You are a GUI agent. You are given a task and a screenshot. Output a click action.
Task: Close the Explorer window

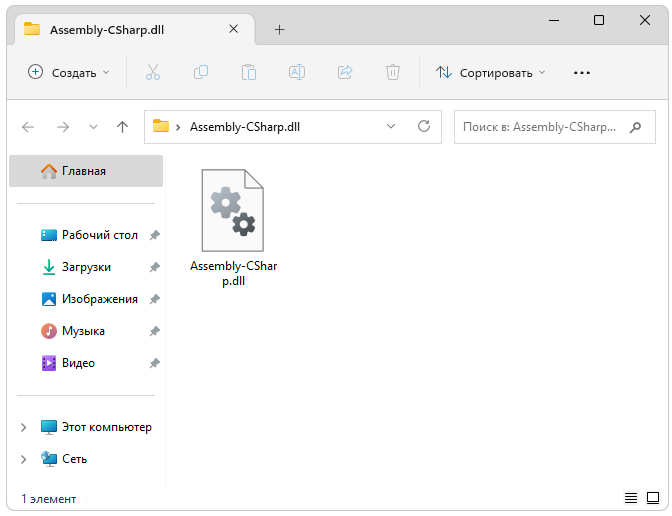click(645, 20)
